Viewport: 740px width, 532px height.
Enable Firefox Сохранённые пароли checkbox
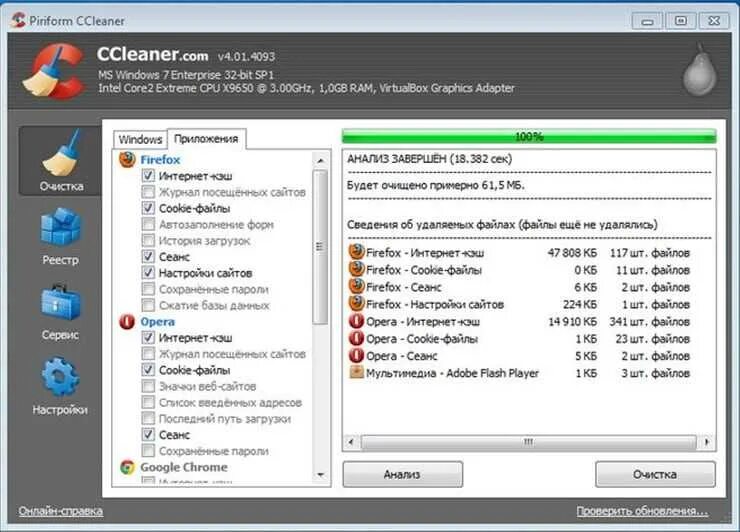pos(148,289)
